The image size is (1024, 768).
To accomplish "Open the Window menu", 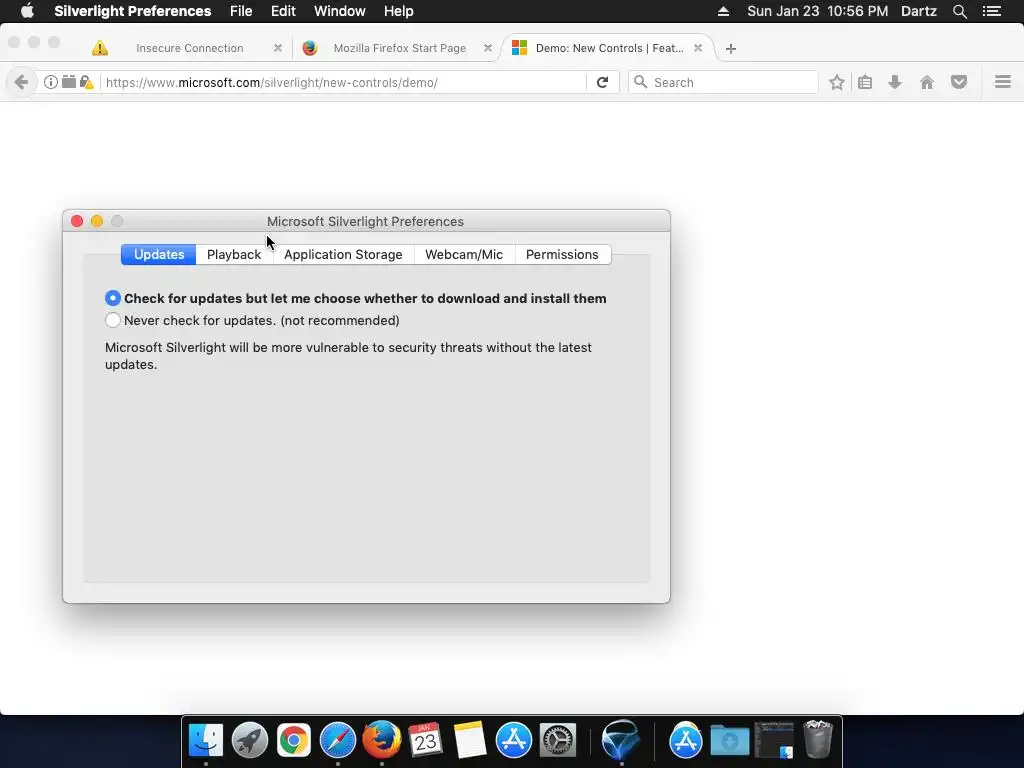I will (340, 11).
